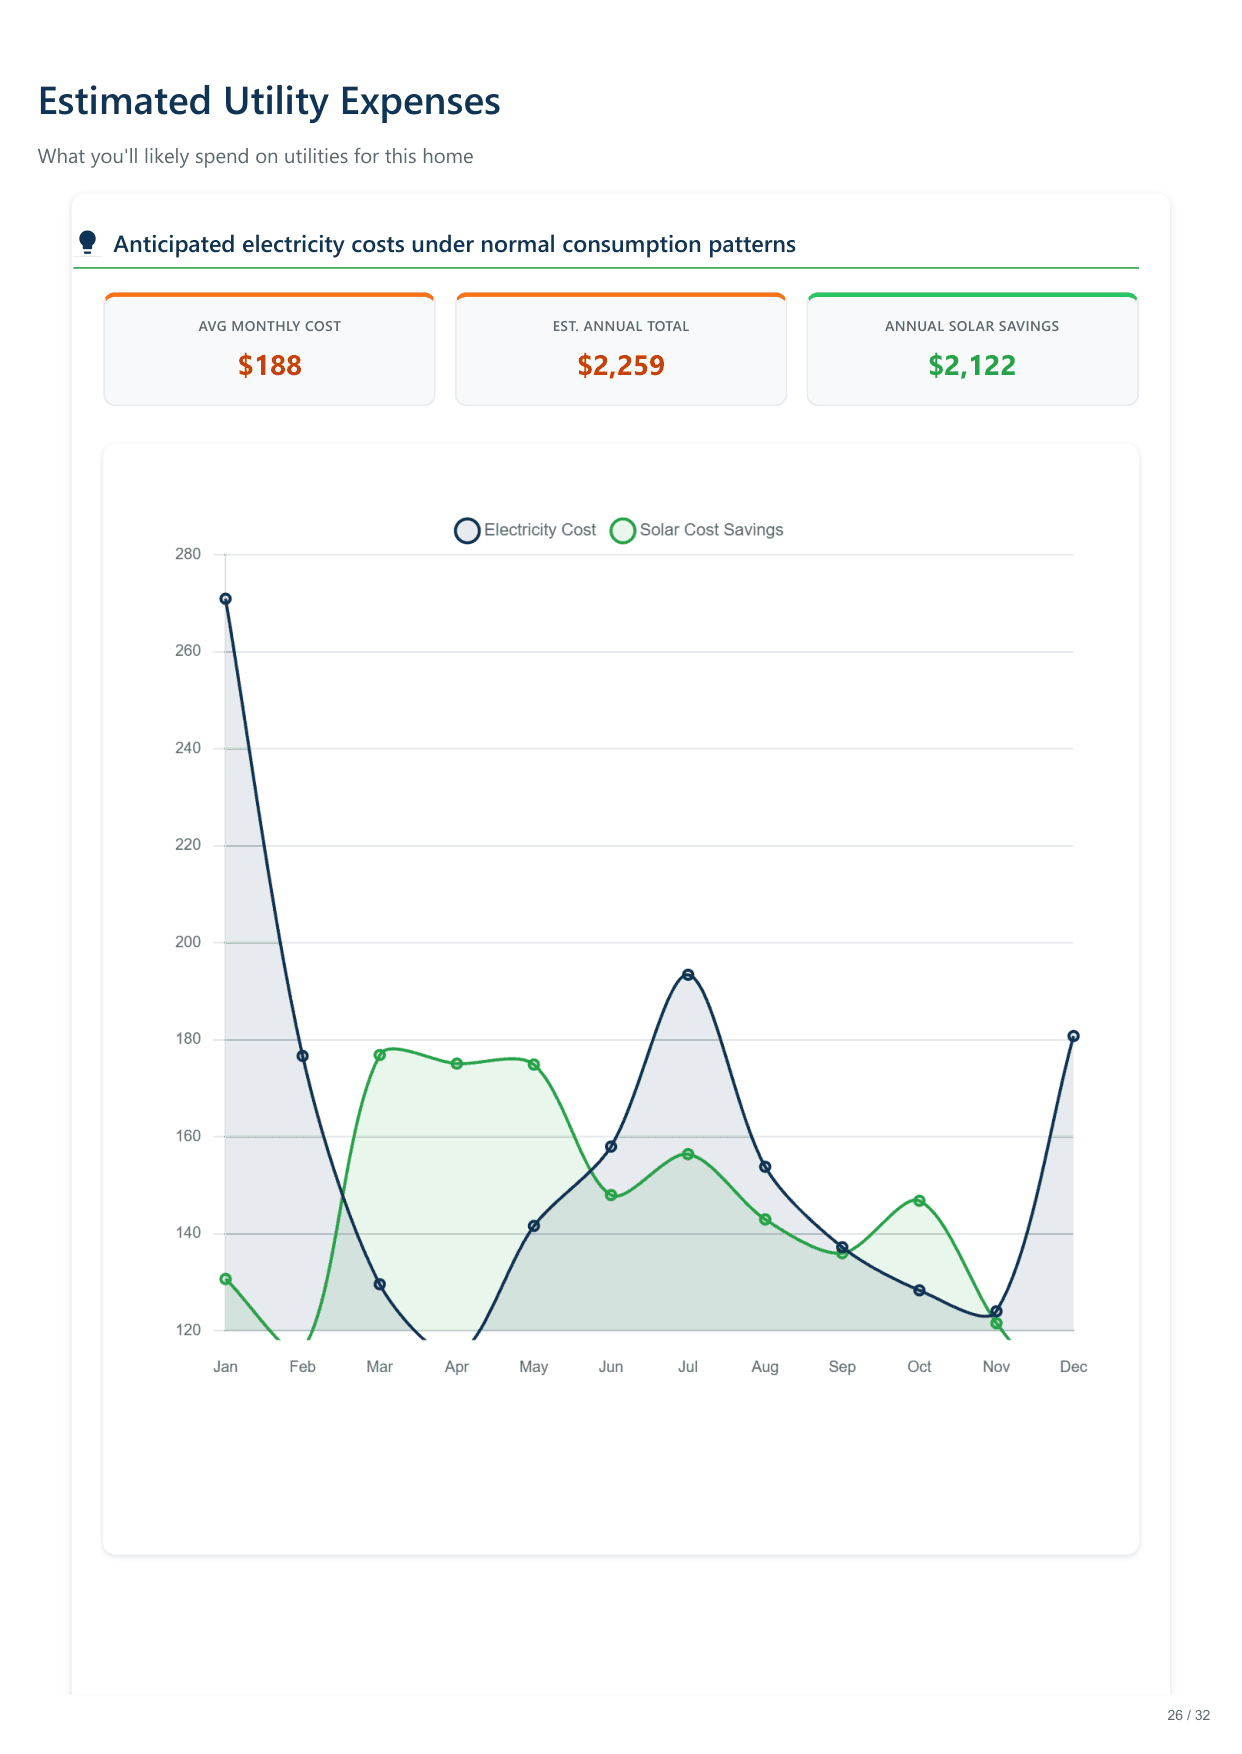Click the January electricity cost data point
This screenshot has height=1754, width=1242.
click(x=226, y=599)
